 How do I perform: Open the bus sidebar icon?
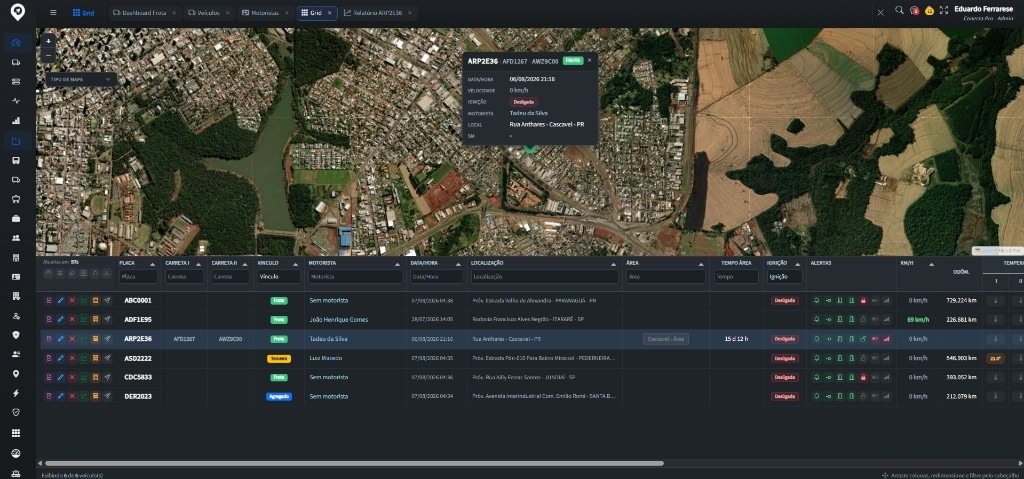pos(16,160)
